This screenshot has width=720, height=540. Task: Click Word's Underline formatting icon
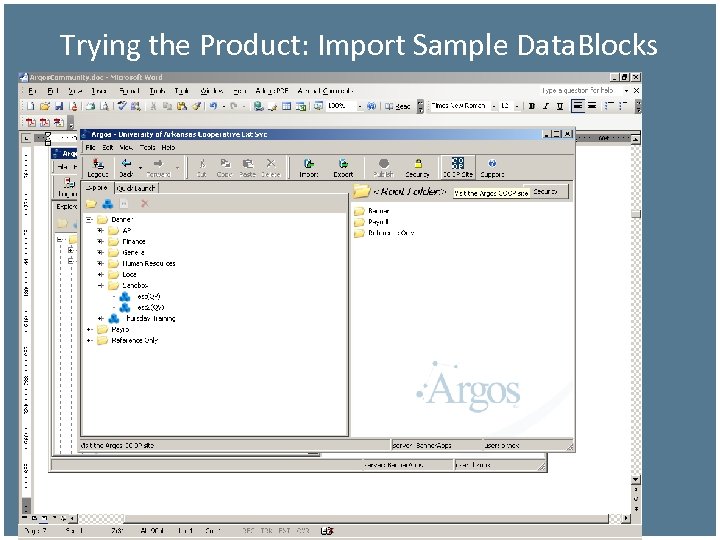pyautogui.click(x=560, y=106)
